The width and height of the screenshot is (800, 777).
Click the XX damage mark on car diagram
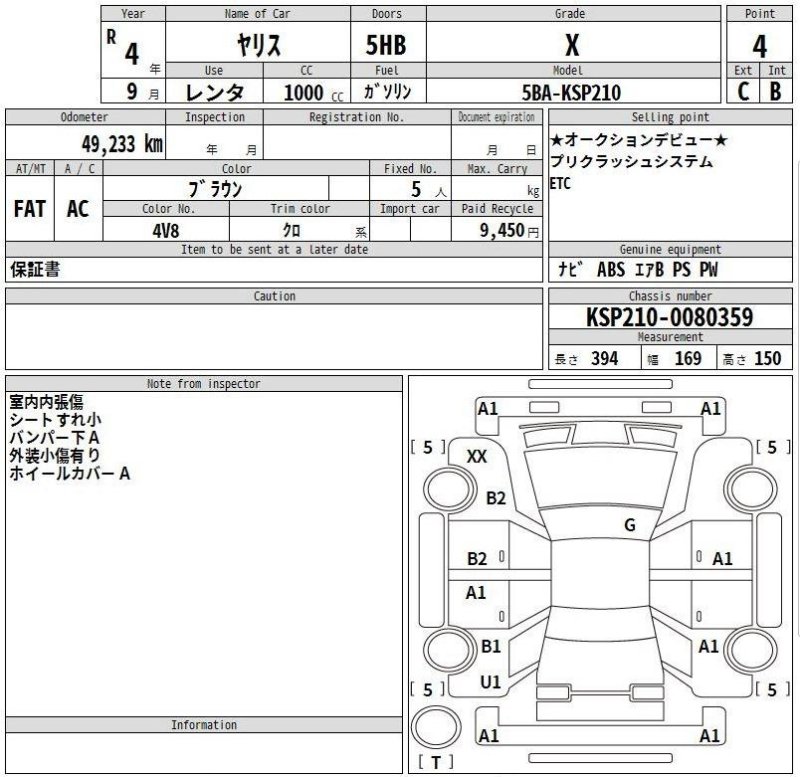click(x=477, y=456)
